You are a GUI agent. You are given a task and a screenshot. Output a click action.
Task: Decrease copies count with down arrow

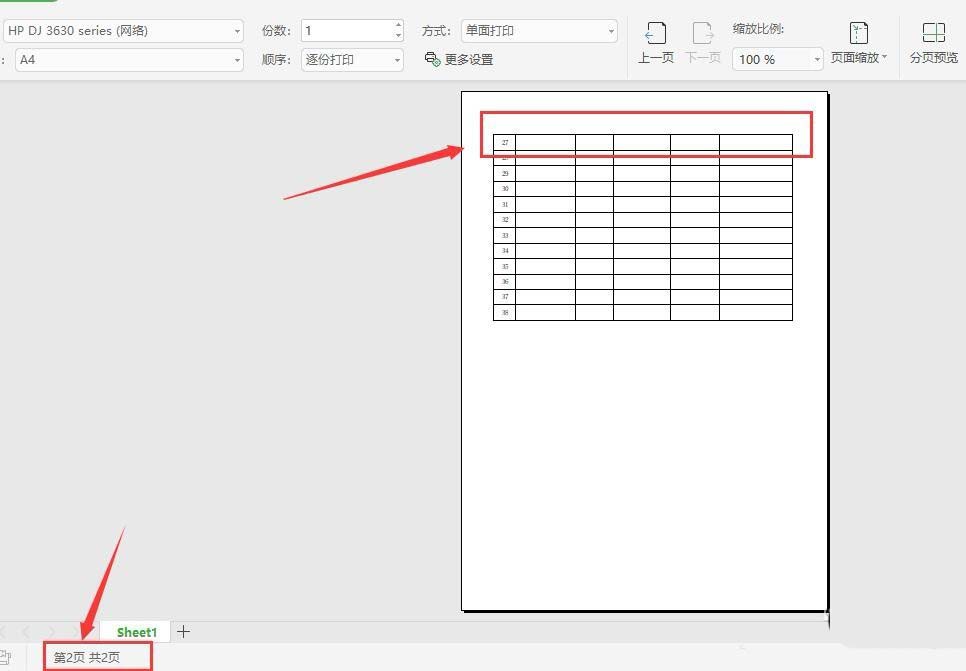[398, 36]
